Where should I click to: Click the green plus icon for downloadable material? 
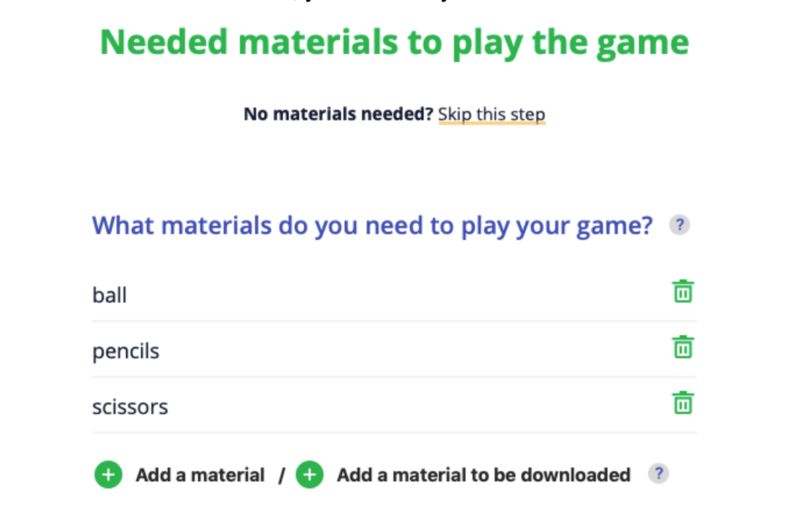(x=310, y=475)
